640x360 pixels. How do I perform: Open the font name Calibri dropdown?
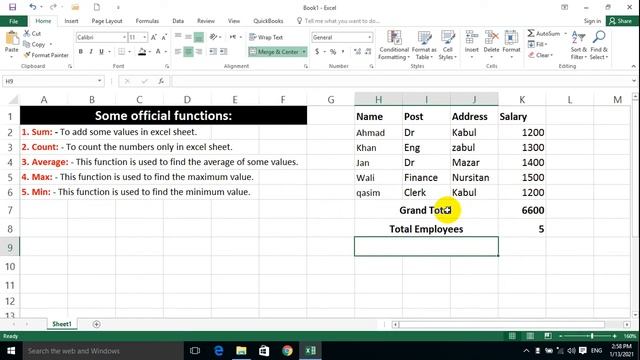coord(124,37)
